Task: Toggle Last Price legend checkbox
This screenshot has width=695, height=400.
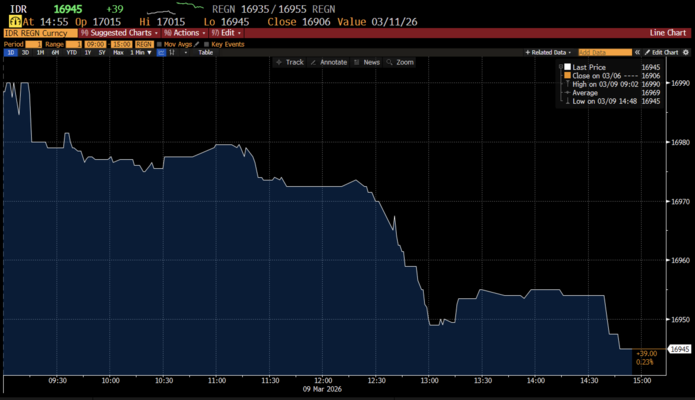Action: click(x=567, y=67)
